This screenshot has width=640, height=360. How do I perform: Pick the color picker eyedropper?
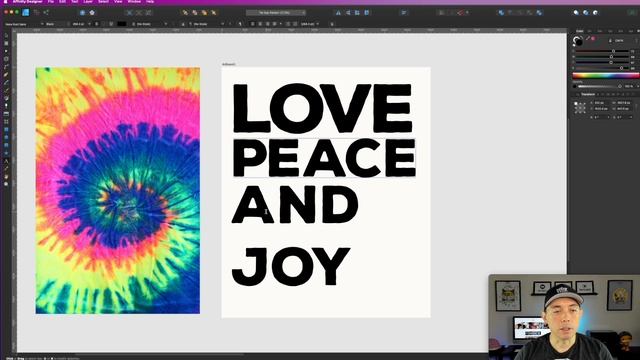tap(588, 38)
